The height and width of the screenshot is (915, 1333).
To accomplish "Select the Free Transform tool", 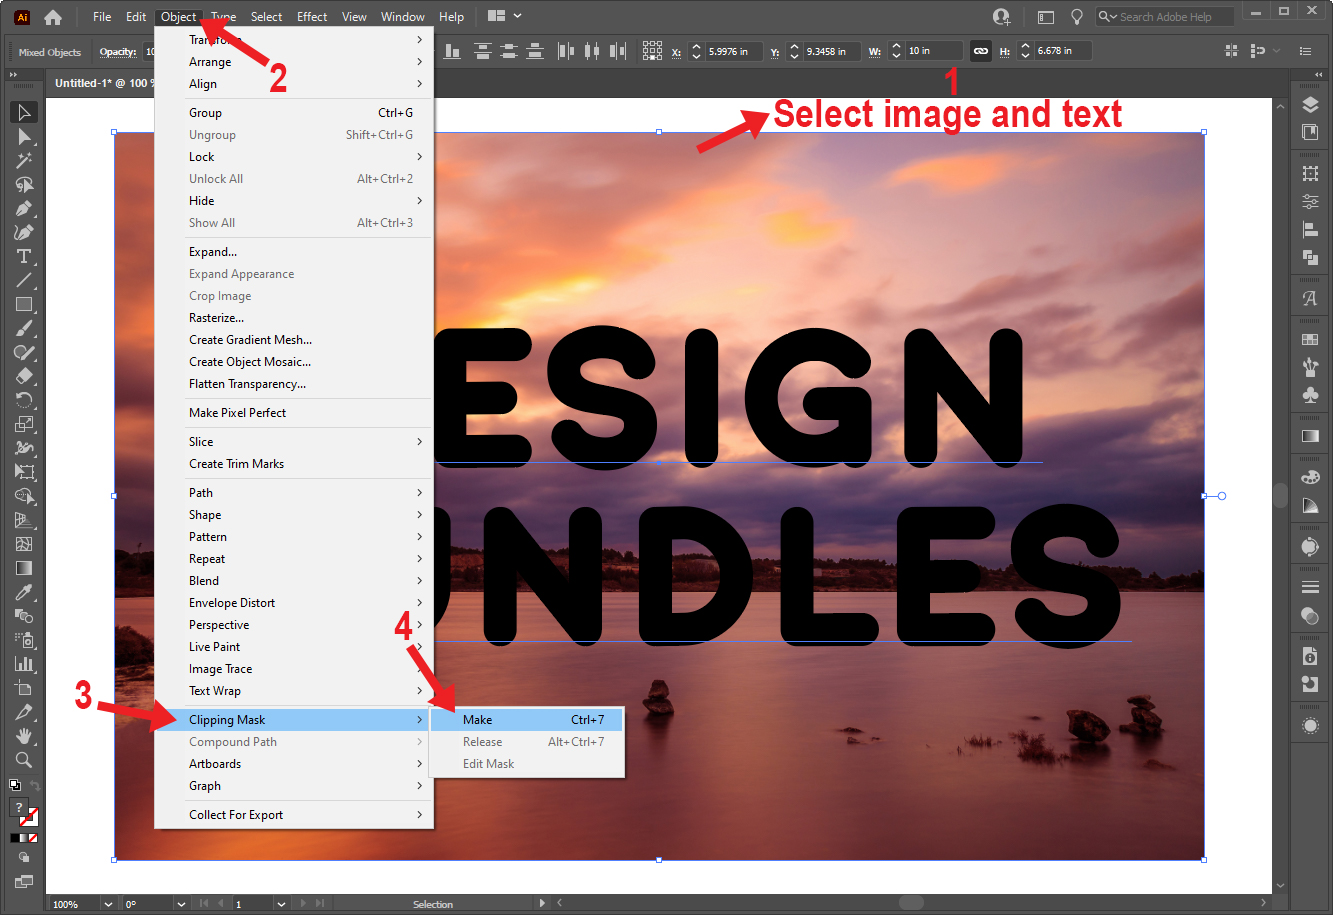I will click(24, 472).
